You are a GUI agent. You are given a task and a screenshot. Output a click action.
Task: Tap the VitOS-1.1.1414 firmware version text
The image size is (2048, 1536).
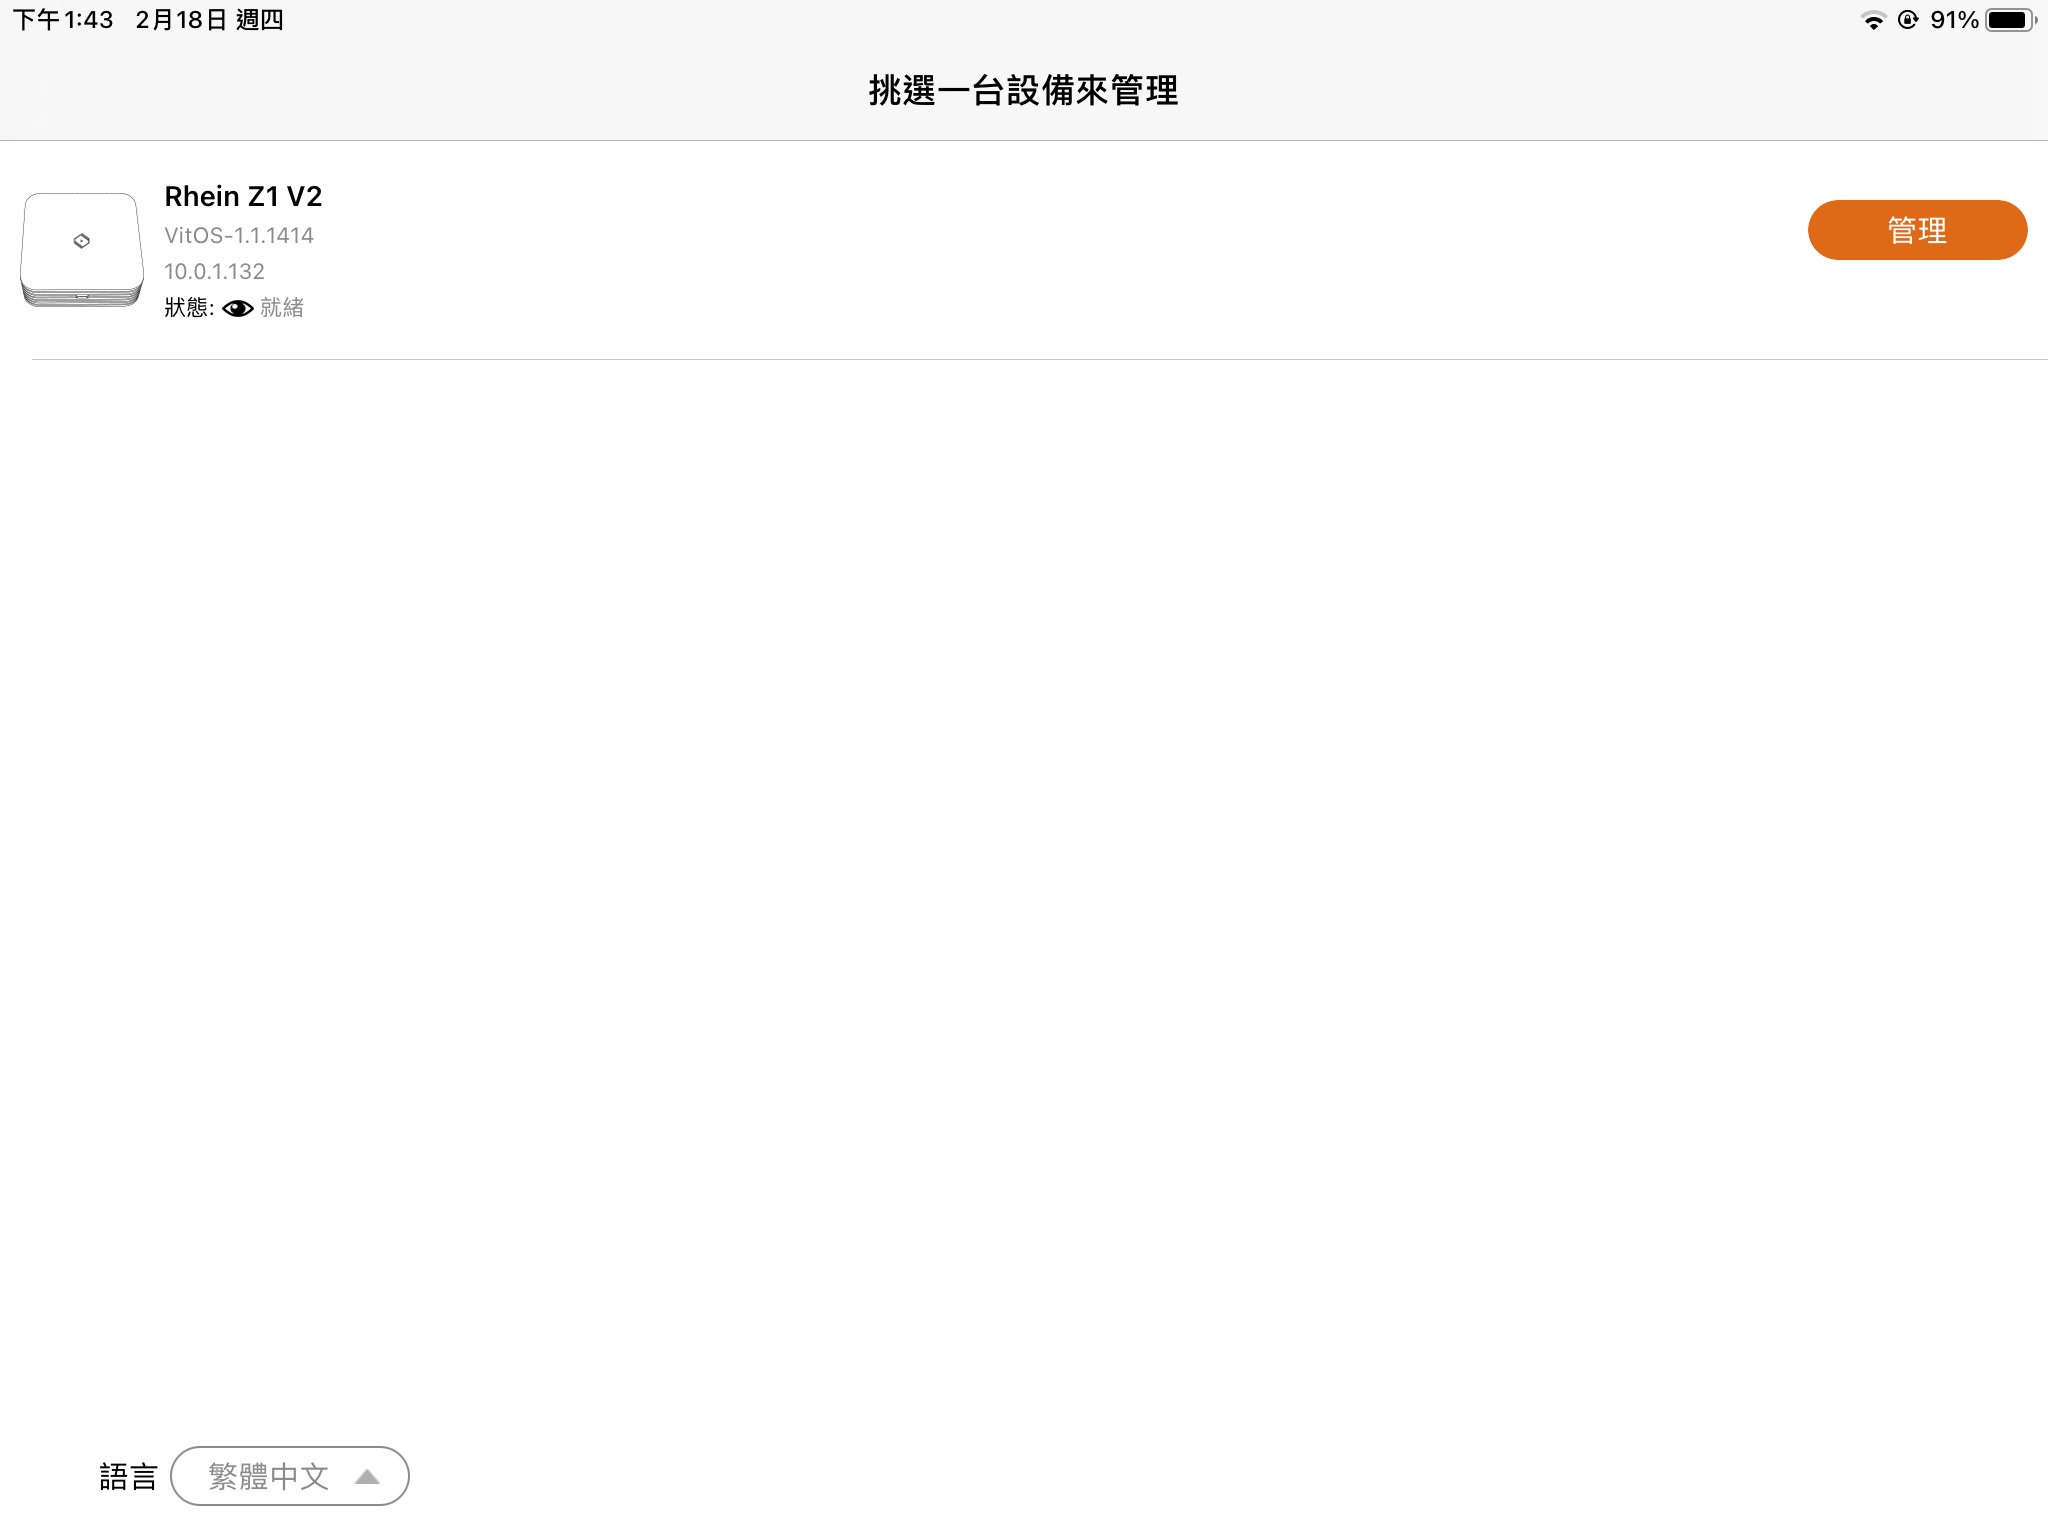tap(239, 235)
